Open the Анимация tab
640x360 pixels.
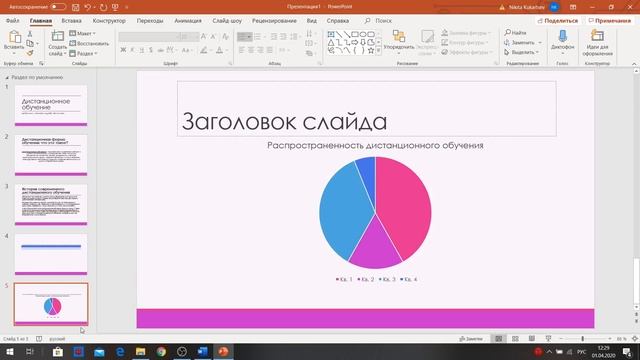tap(188, 20)
